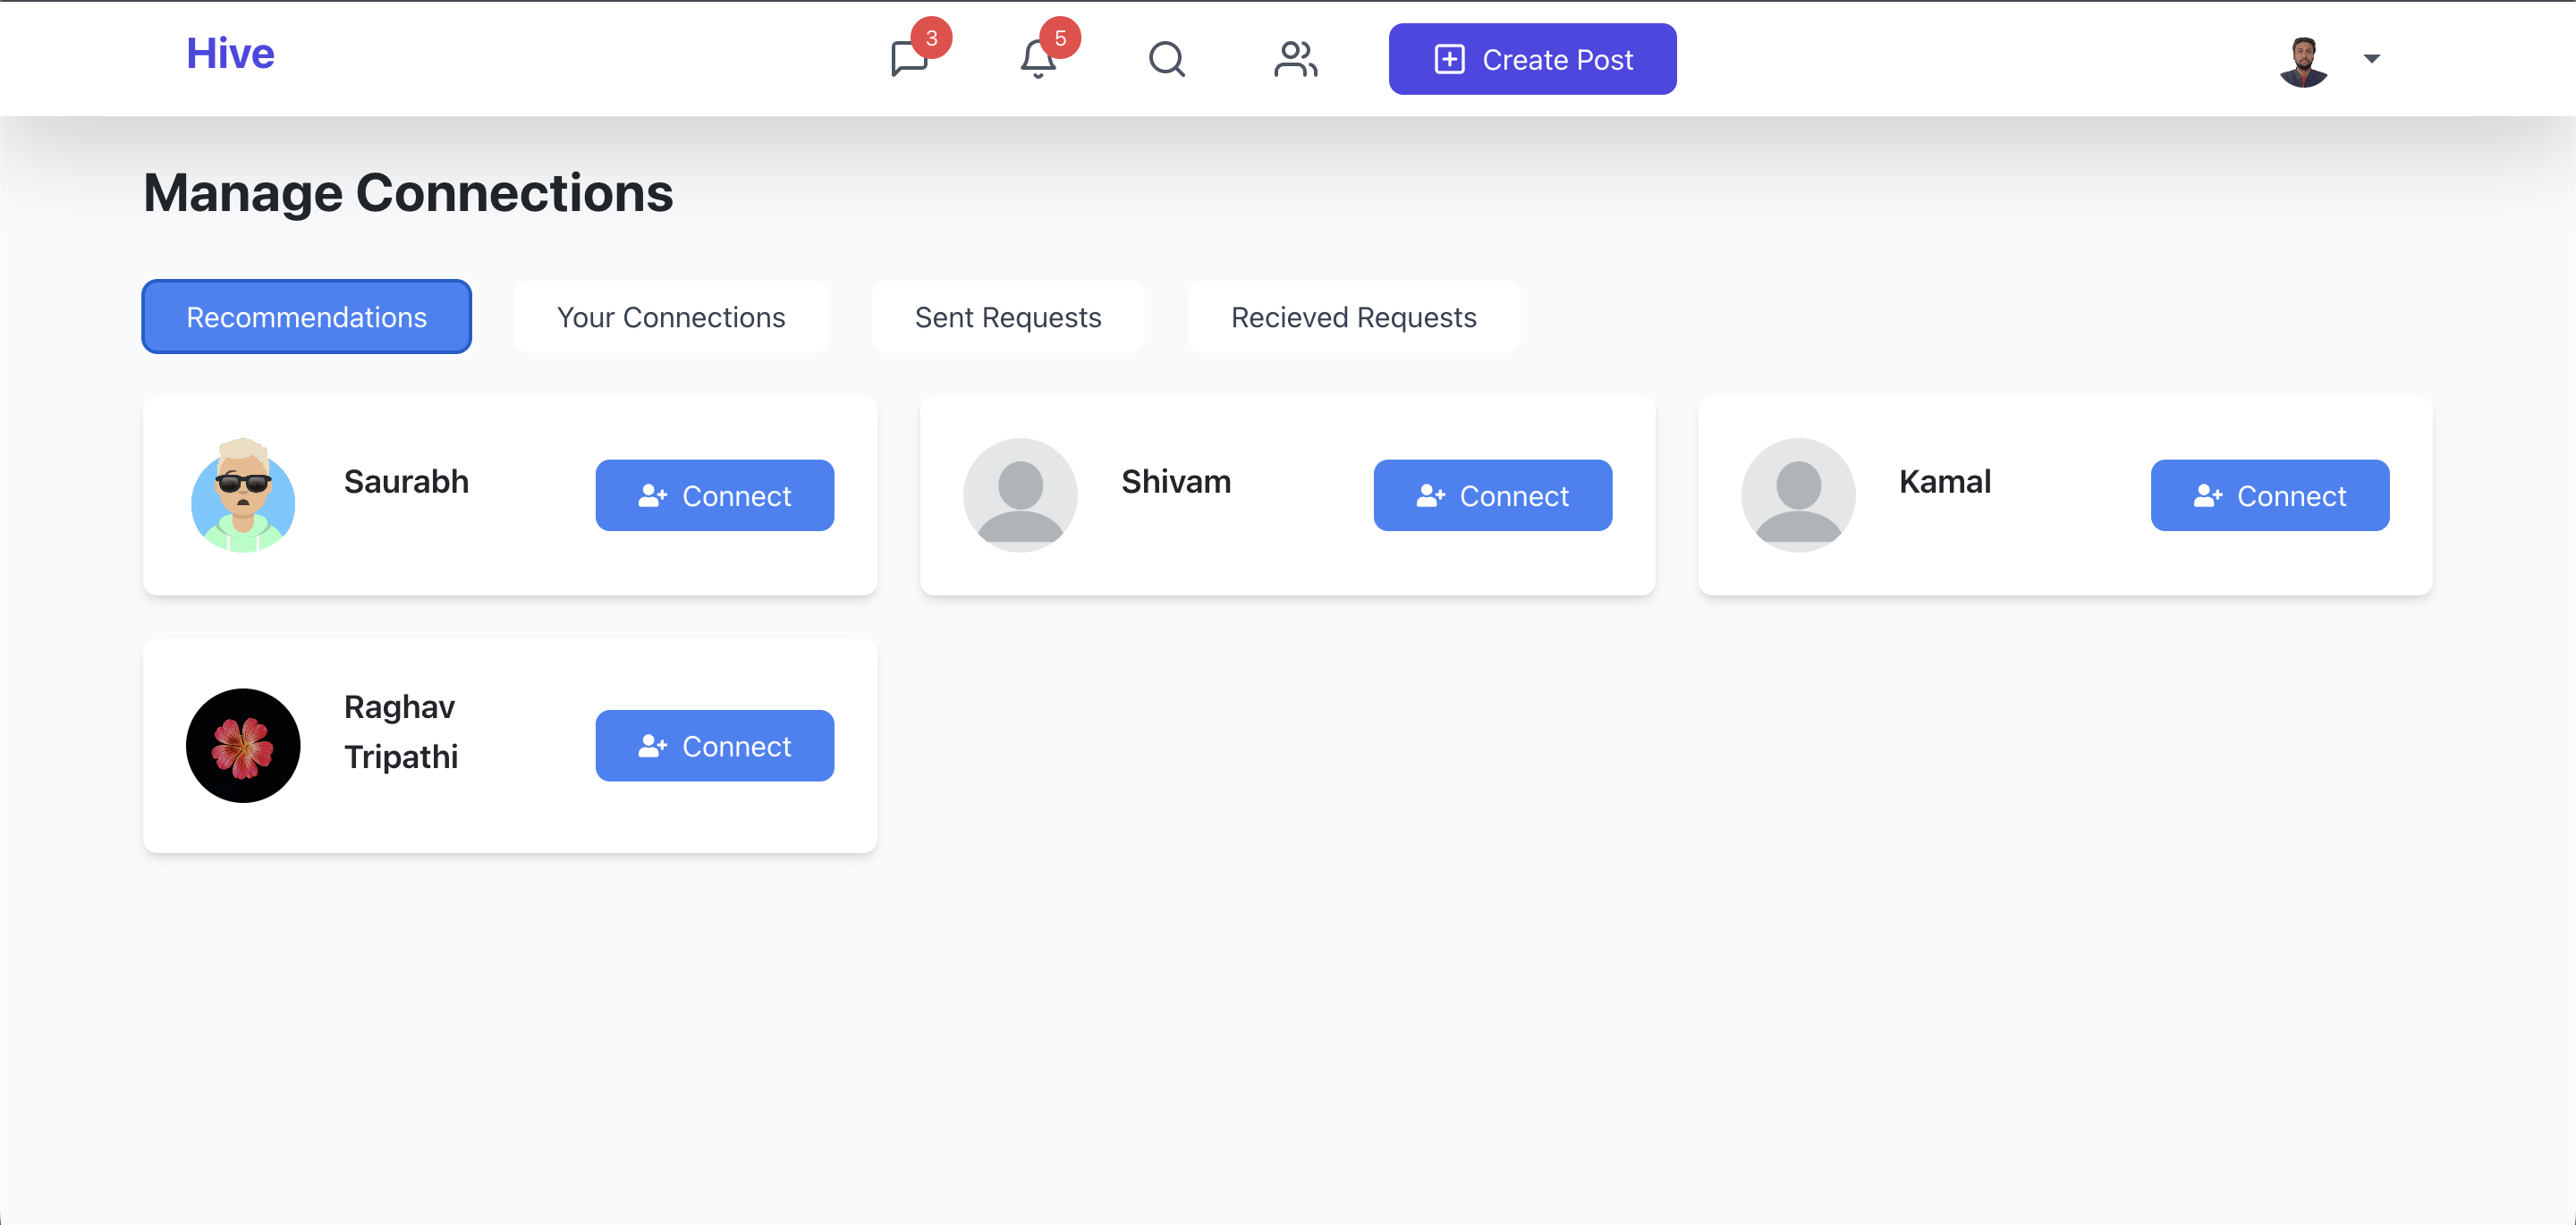The height and width of the screenshot is (1225, 2576).
Task: Switch to Your Connections tab
Action: (670, 317)
